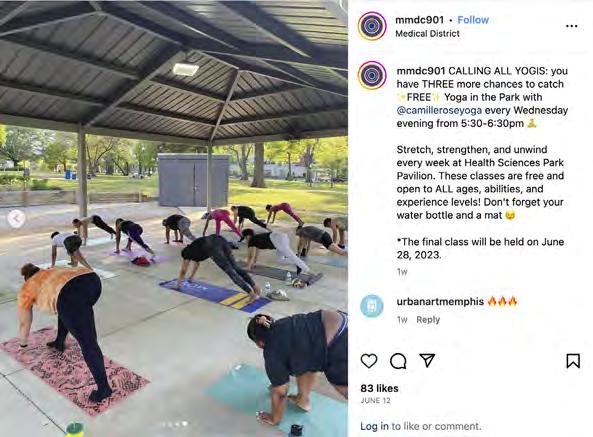Click the mmdc901 avatar beside the caption

(x=373, y=75)
